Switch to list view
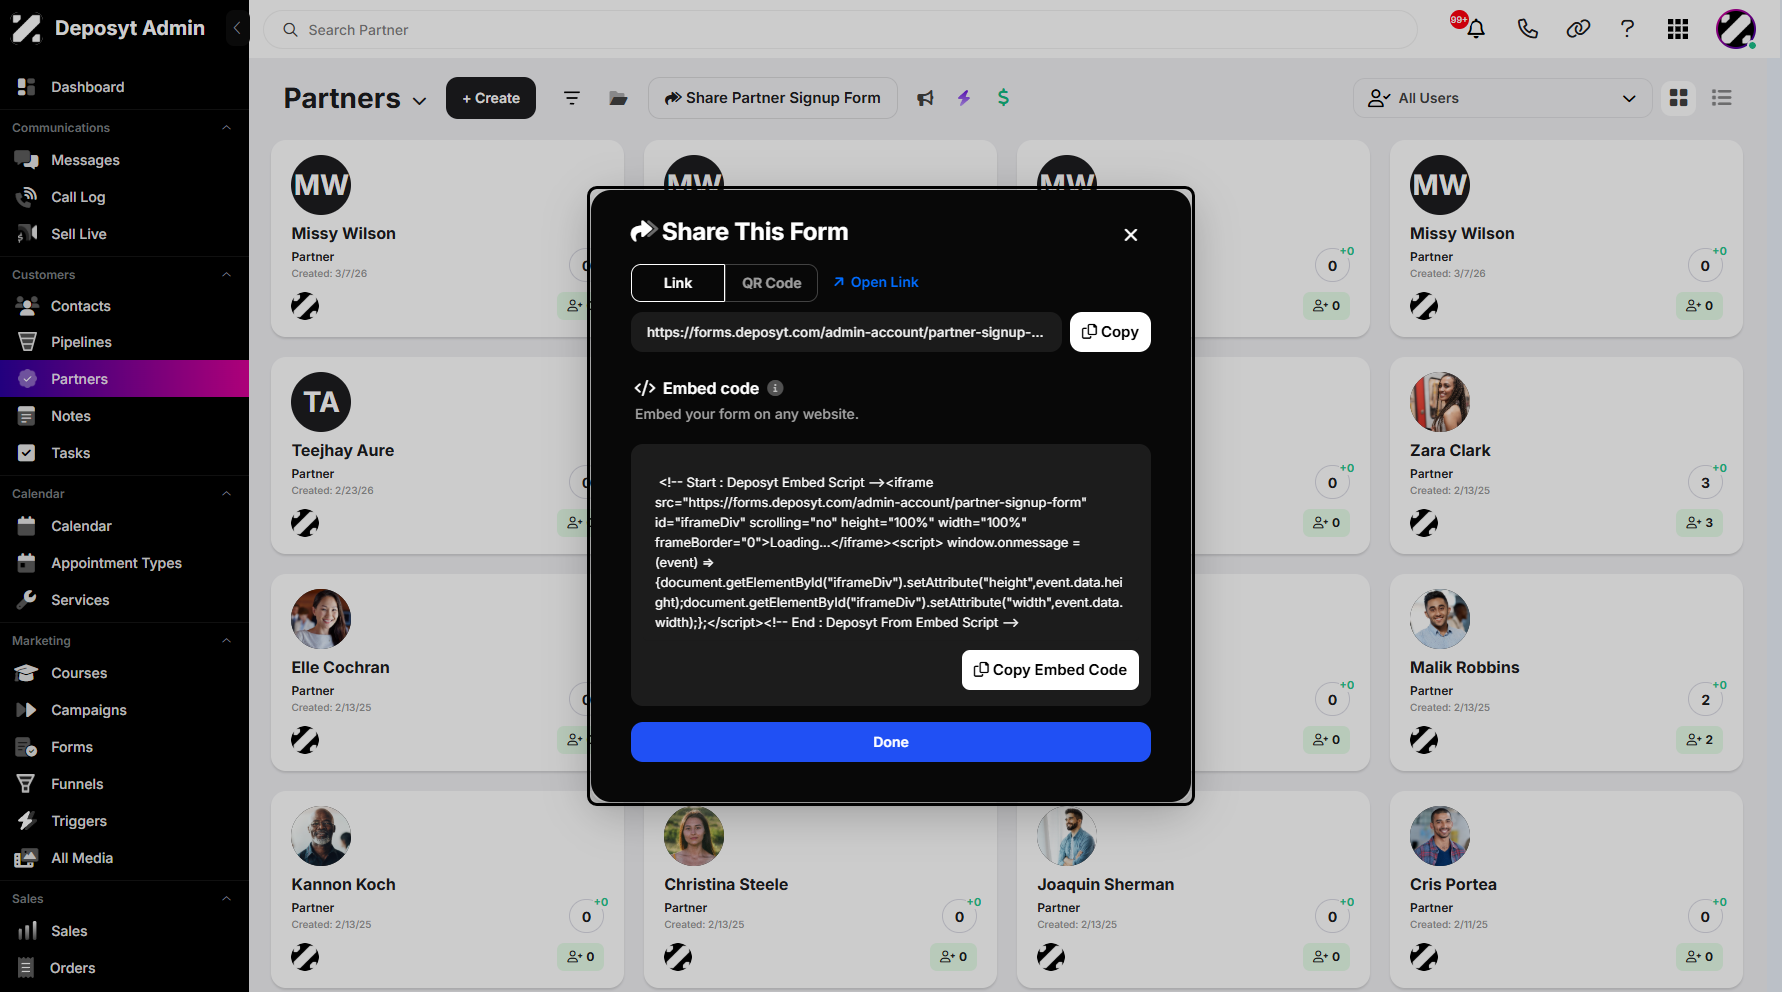The image size is (1782, 992). point(1721,98)
